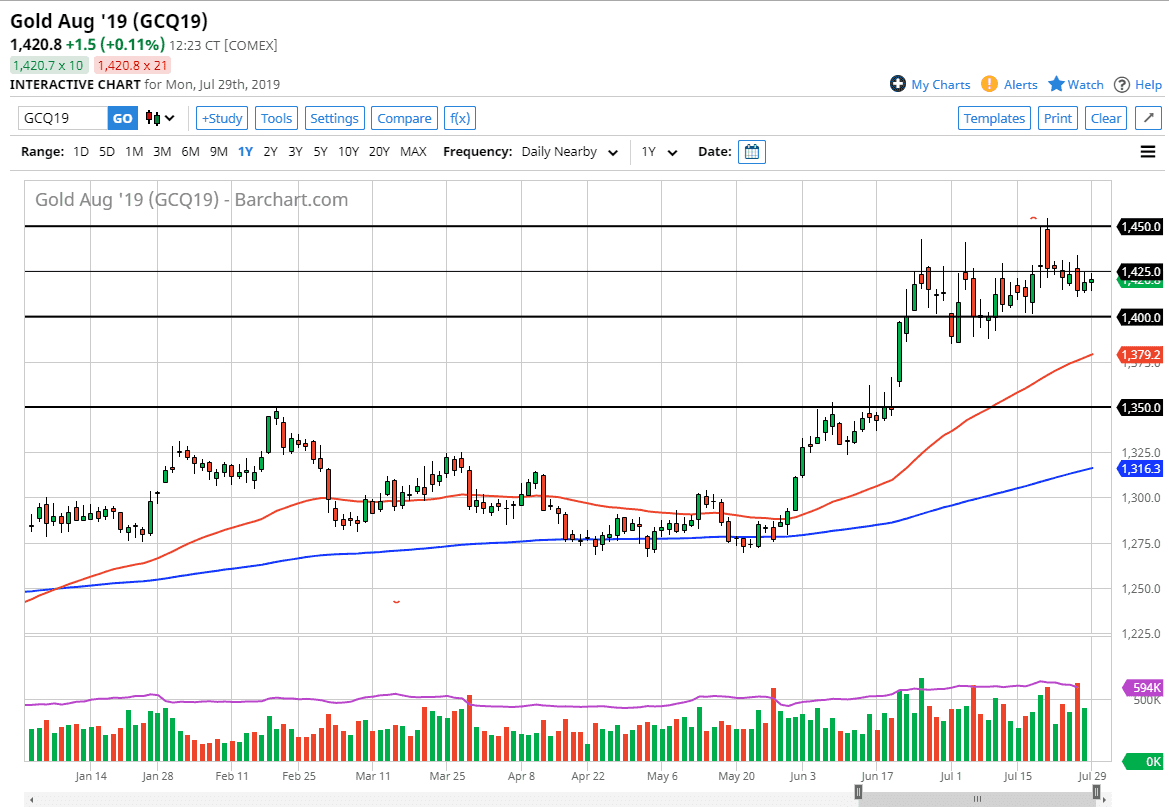Image resolution: width=1169 pixels, height=807 pixels.
Task: Open the date picker calendar icon
Action: (x=752, y=152)
